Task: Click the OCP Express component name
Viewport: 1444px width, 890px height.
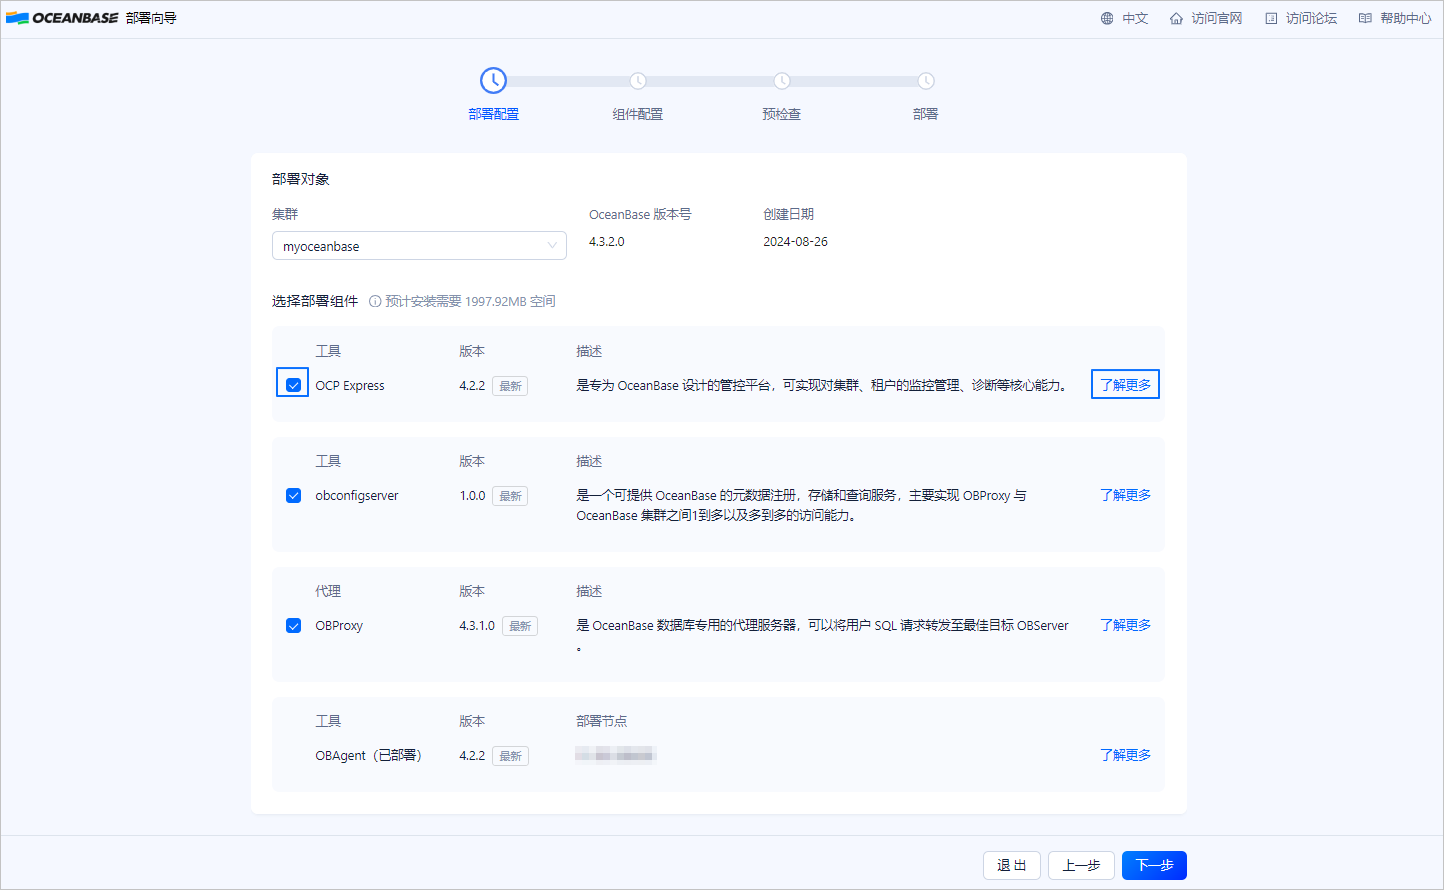Action: click(350, 385)
